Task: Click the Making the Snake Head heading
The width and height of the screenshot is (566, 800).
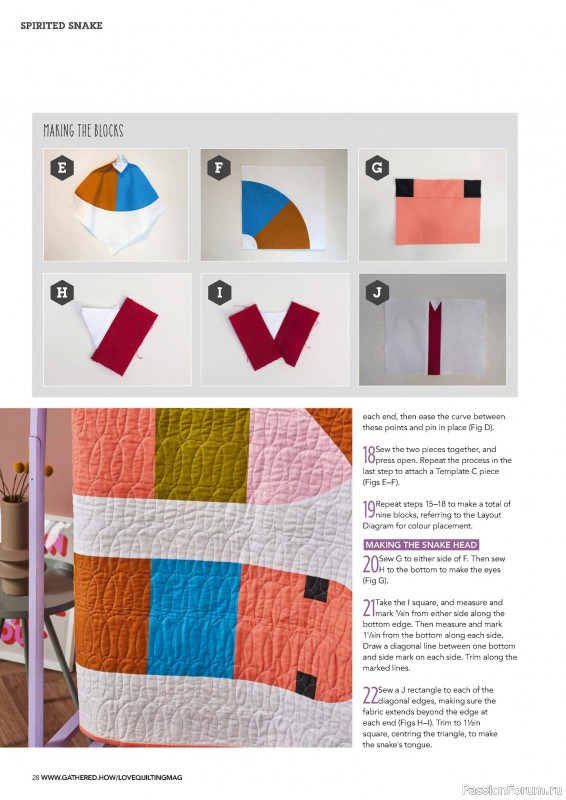Action: click(421, 544)
